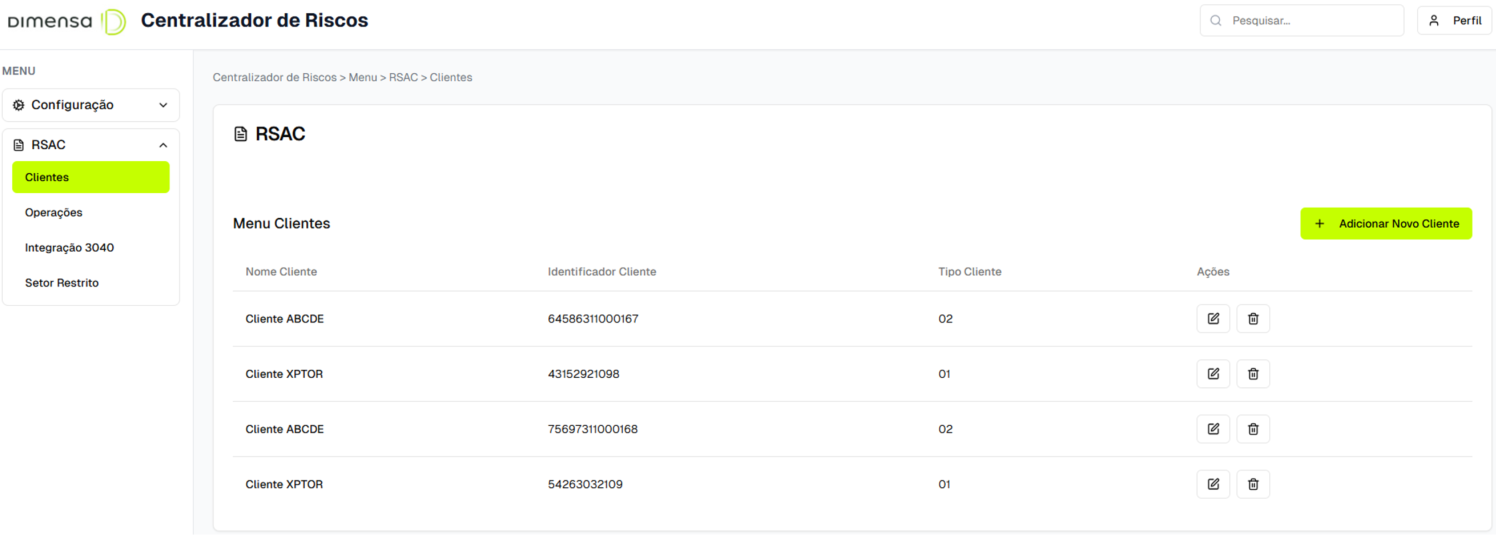Edit the client with identifier 75697311000168
This screenshot has height=546, width=1496.
1213,429
